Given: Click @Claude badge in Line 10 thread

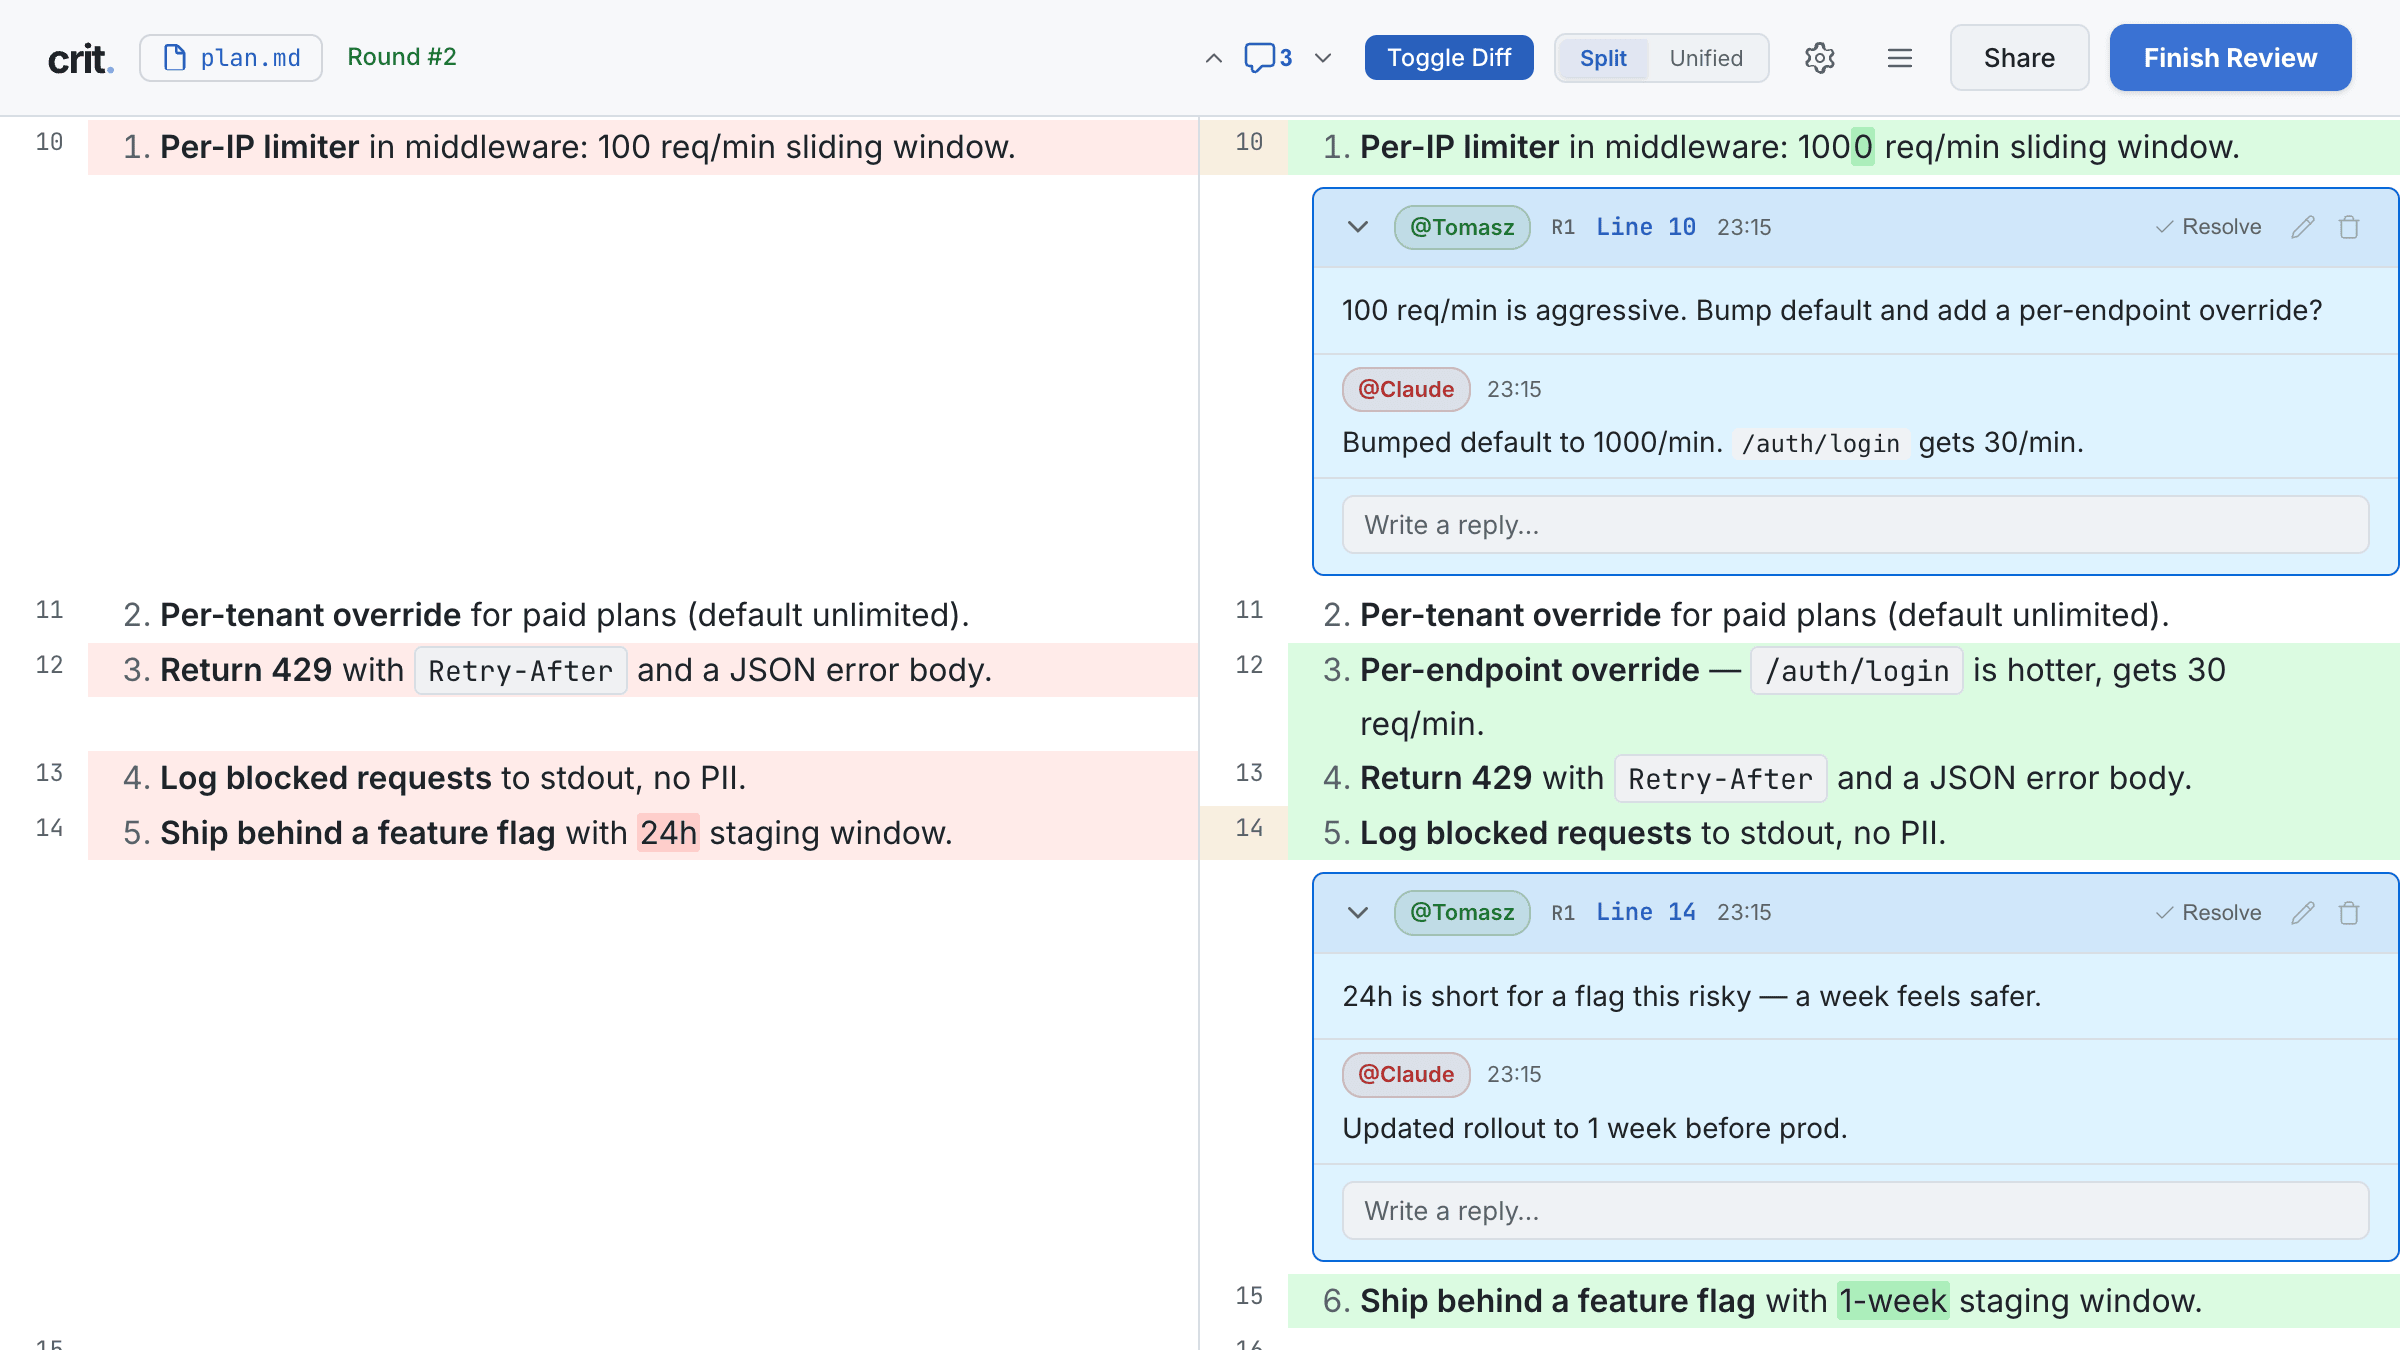Looking at the screenshot, I should 1406,389.
